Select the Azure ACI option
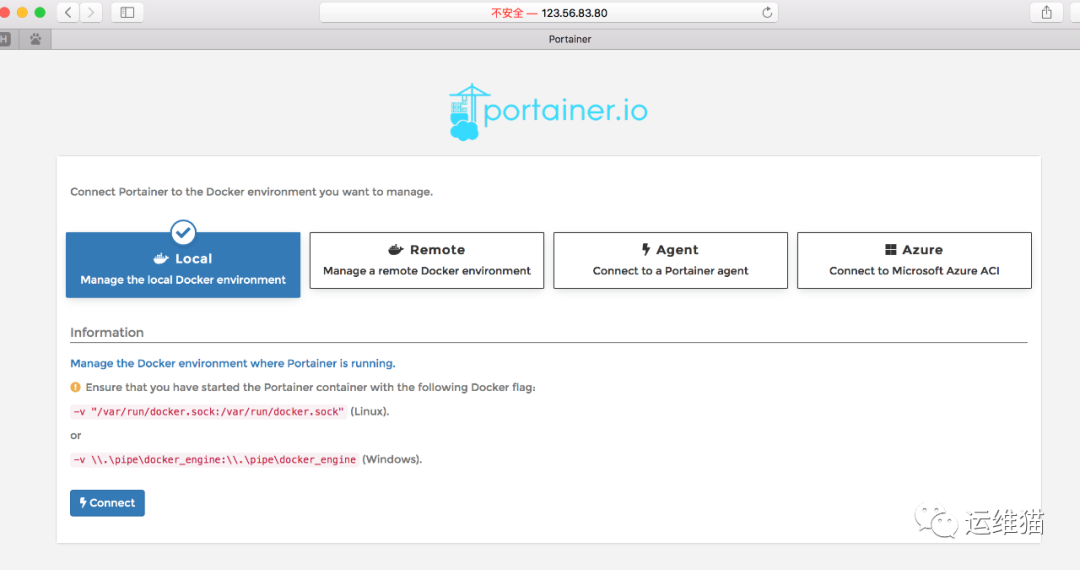The image size is (1080, 570). [x=914, y=260]
